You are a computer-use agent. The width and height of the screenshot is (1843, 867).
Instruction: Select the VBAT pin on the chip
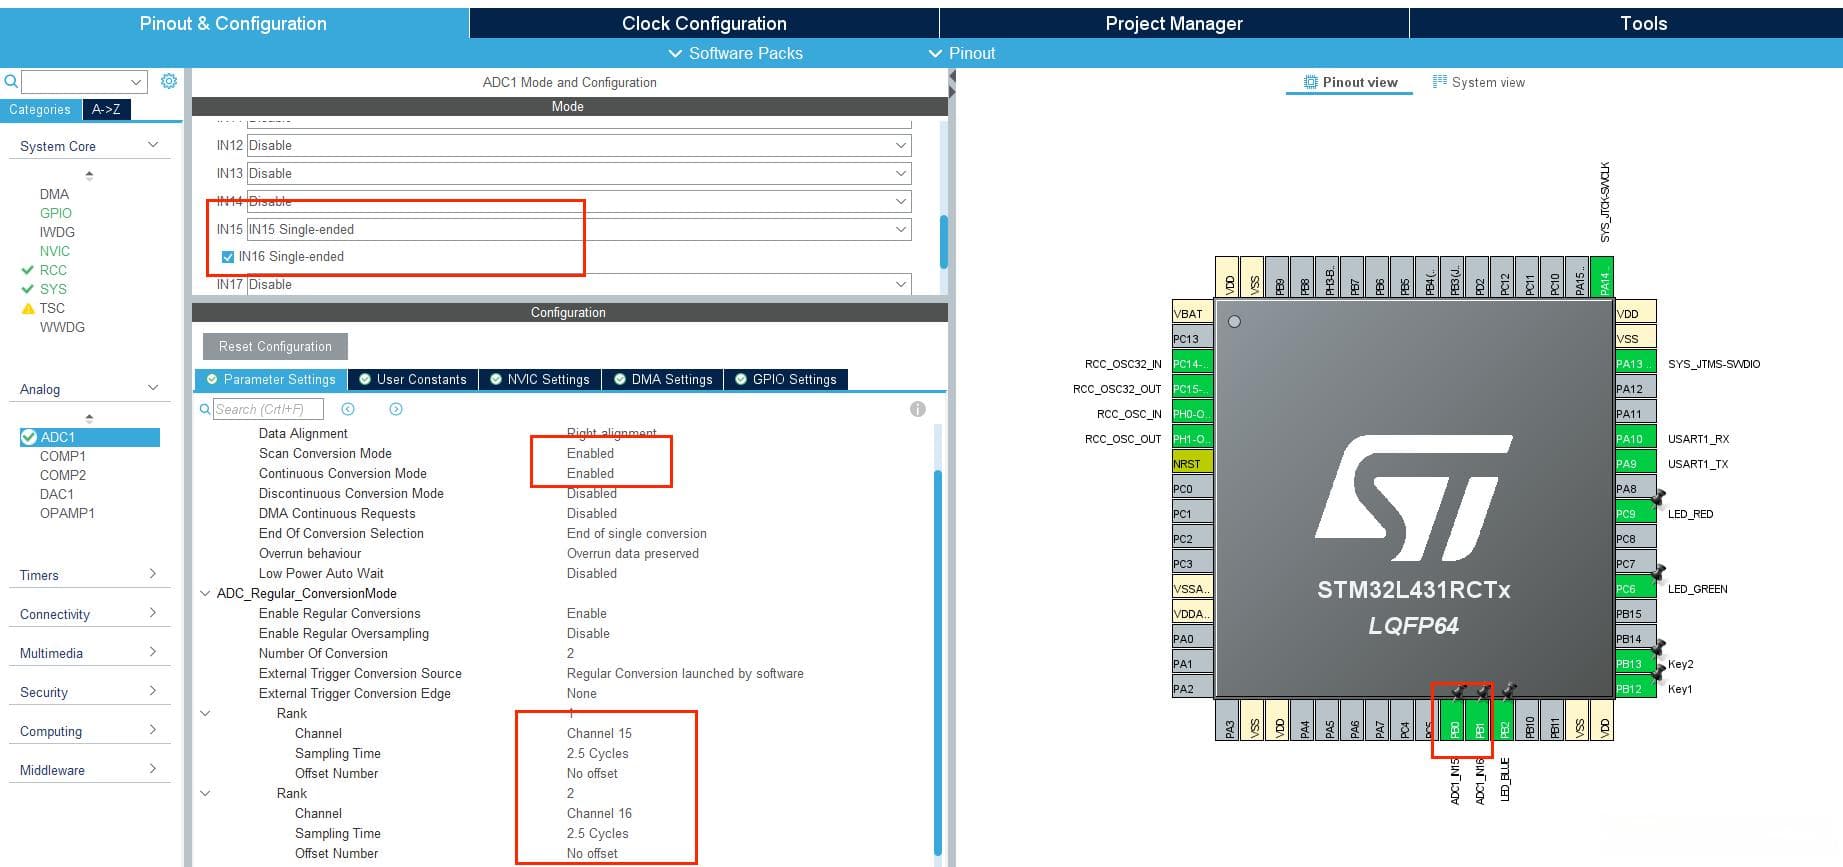(1192, 313)
